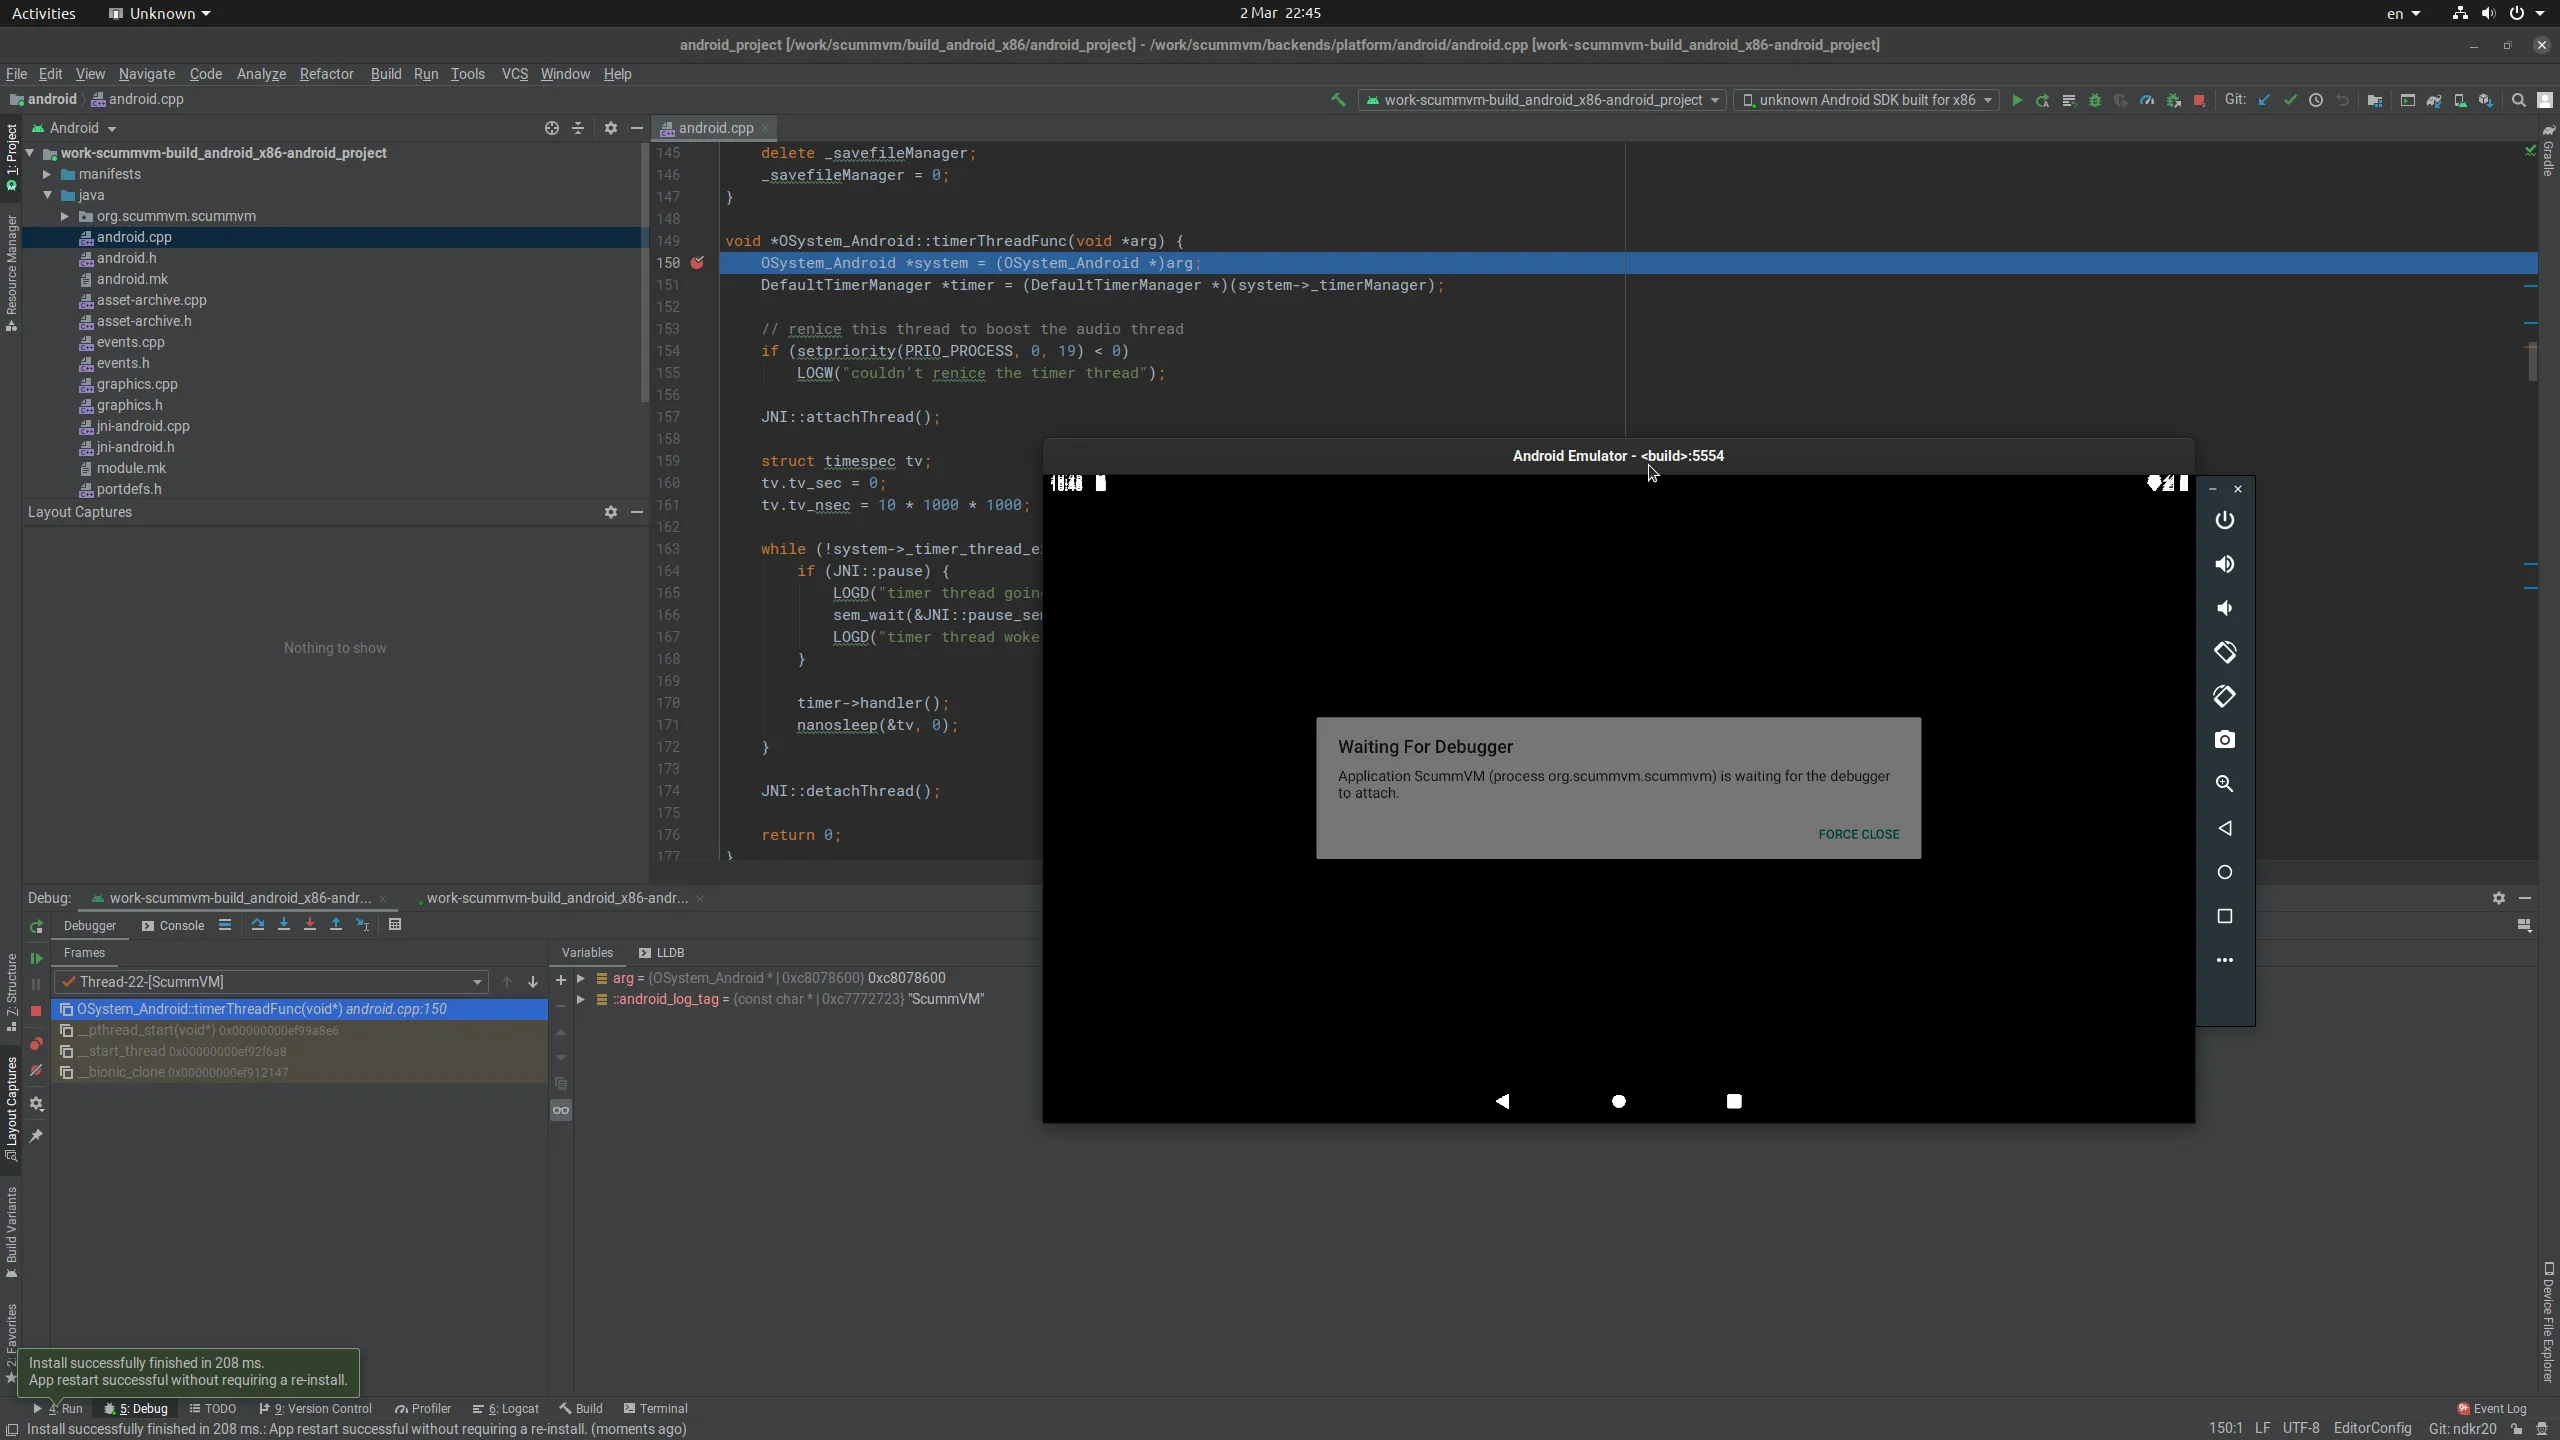Open the Refactor menu
Image resolution: width=2560 pixels, height=1440 pixels.
tap(326, 74)
